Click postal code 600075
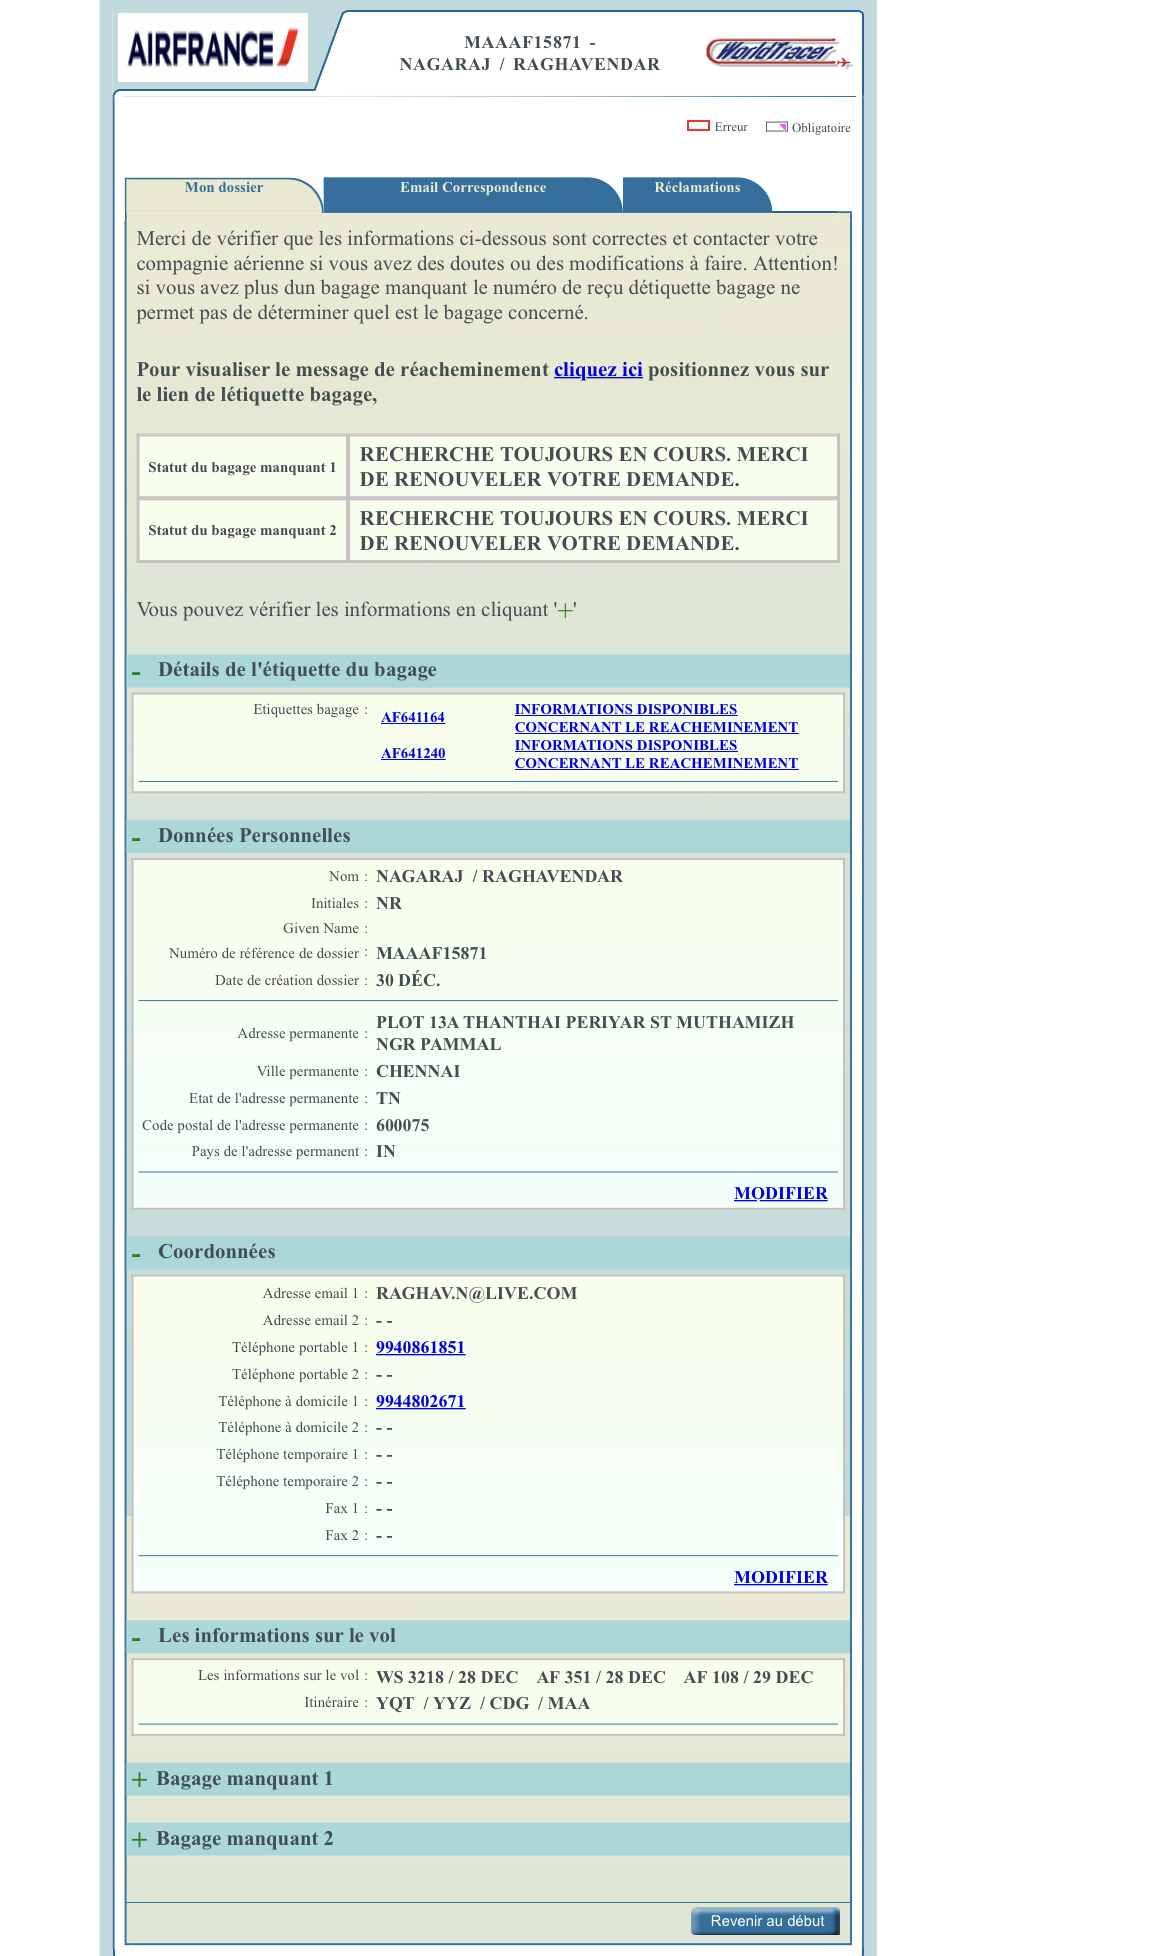This screenshot has height=1956, width=1170. [x=402, y=1125]
